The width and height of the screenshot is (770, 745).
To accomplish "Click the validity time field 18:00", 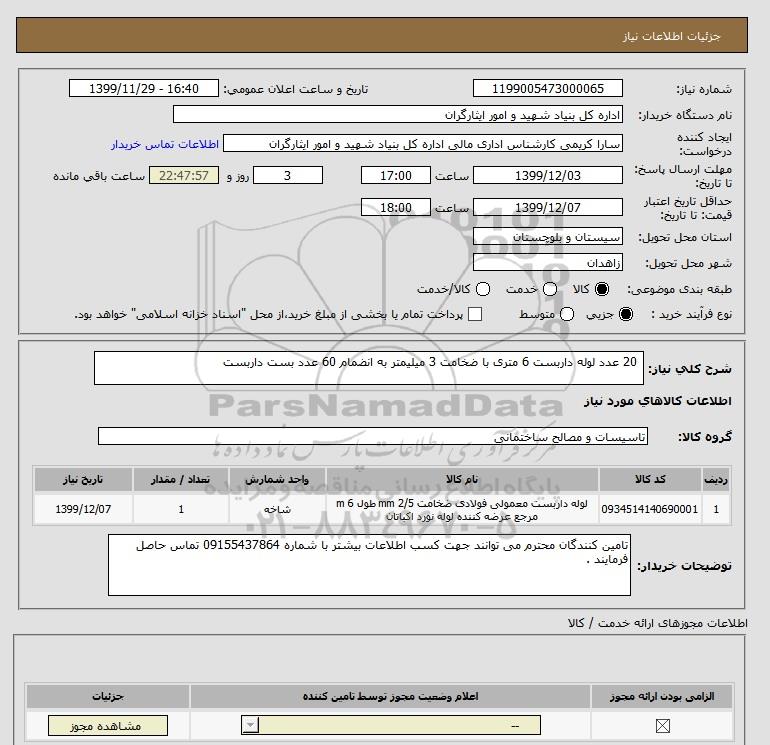I will pos(396,207).
